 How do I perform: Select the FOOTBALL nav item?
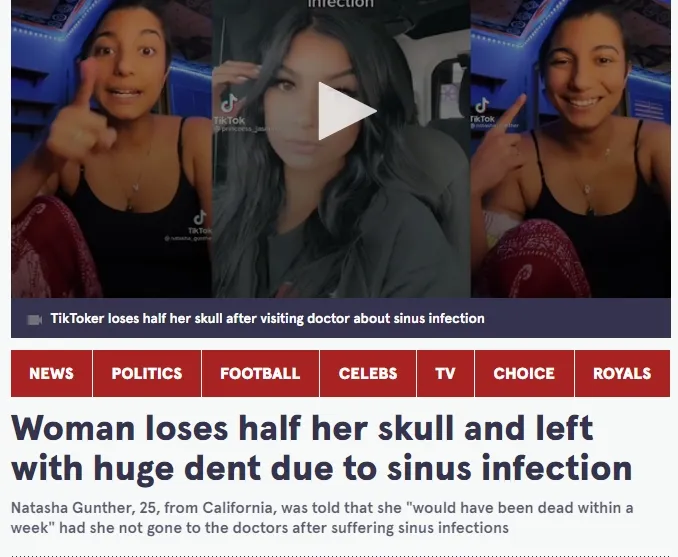260,373
